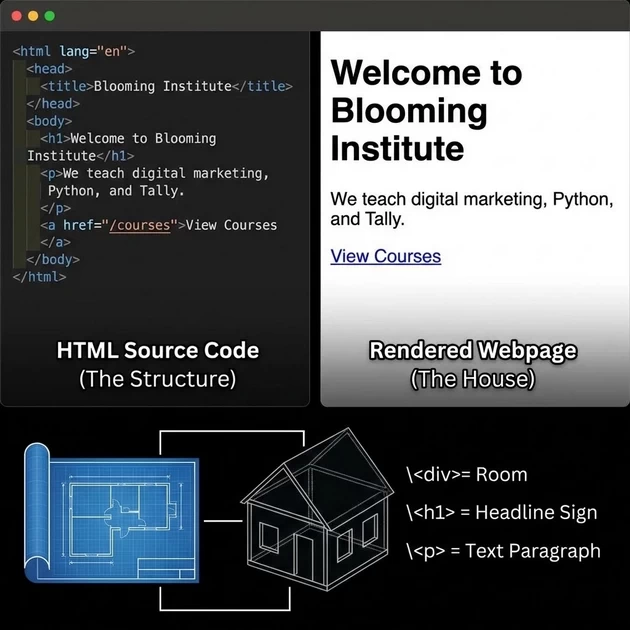Click the closing </body> tag

pos(53,260)
